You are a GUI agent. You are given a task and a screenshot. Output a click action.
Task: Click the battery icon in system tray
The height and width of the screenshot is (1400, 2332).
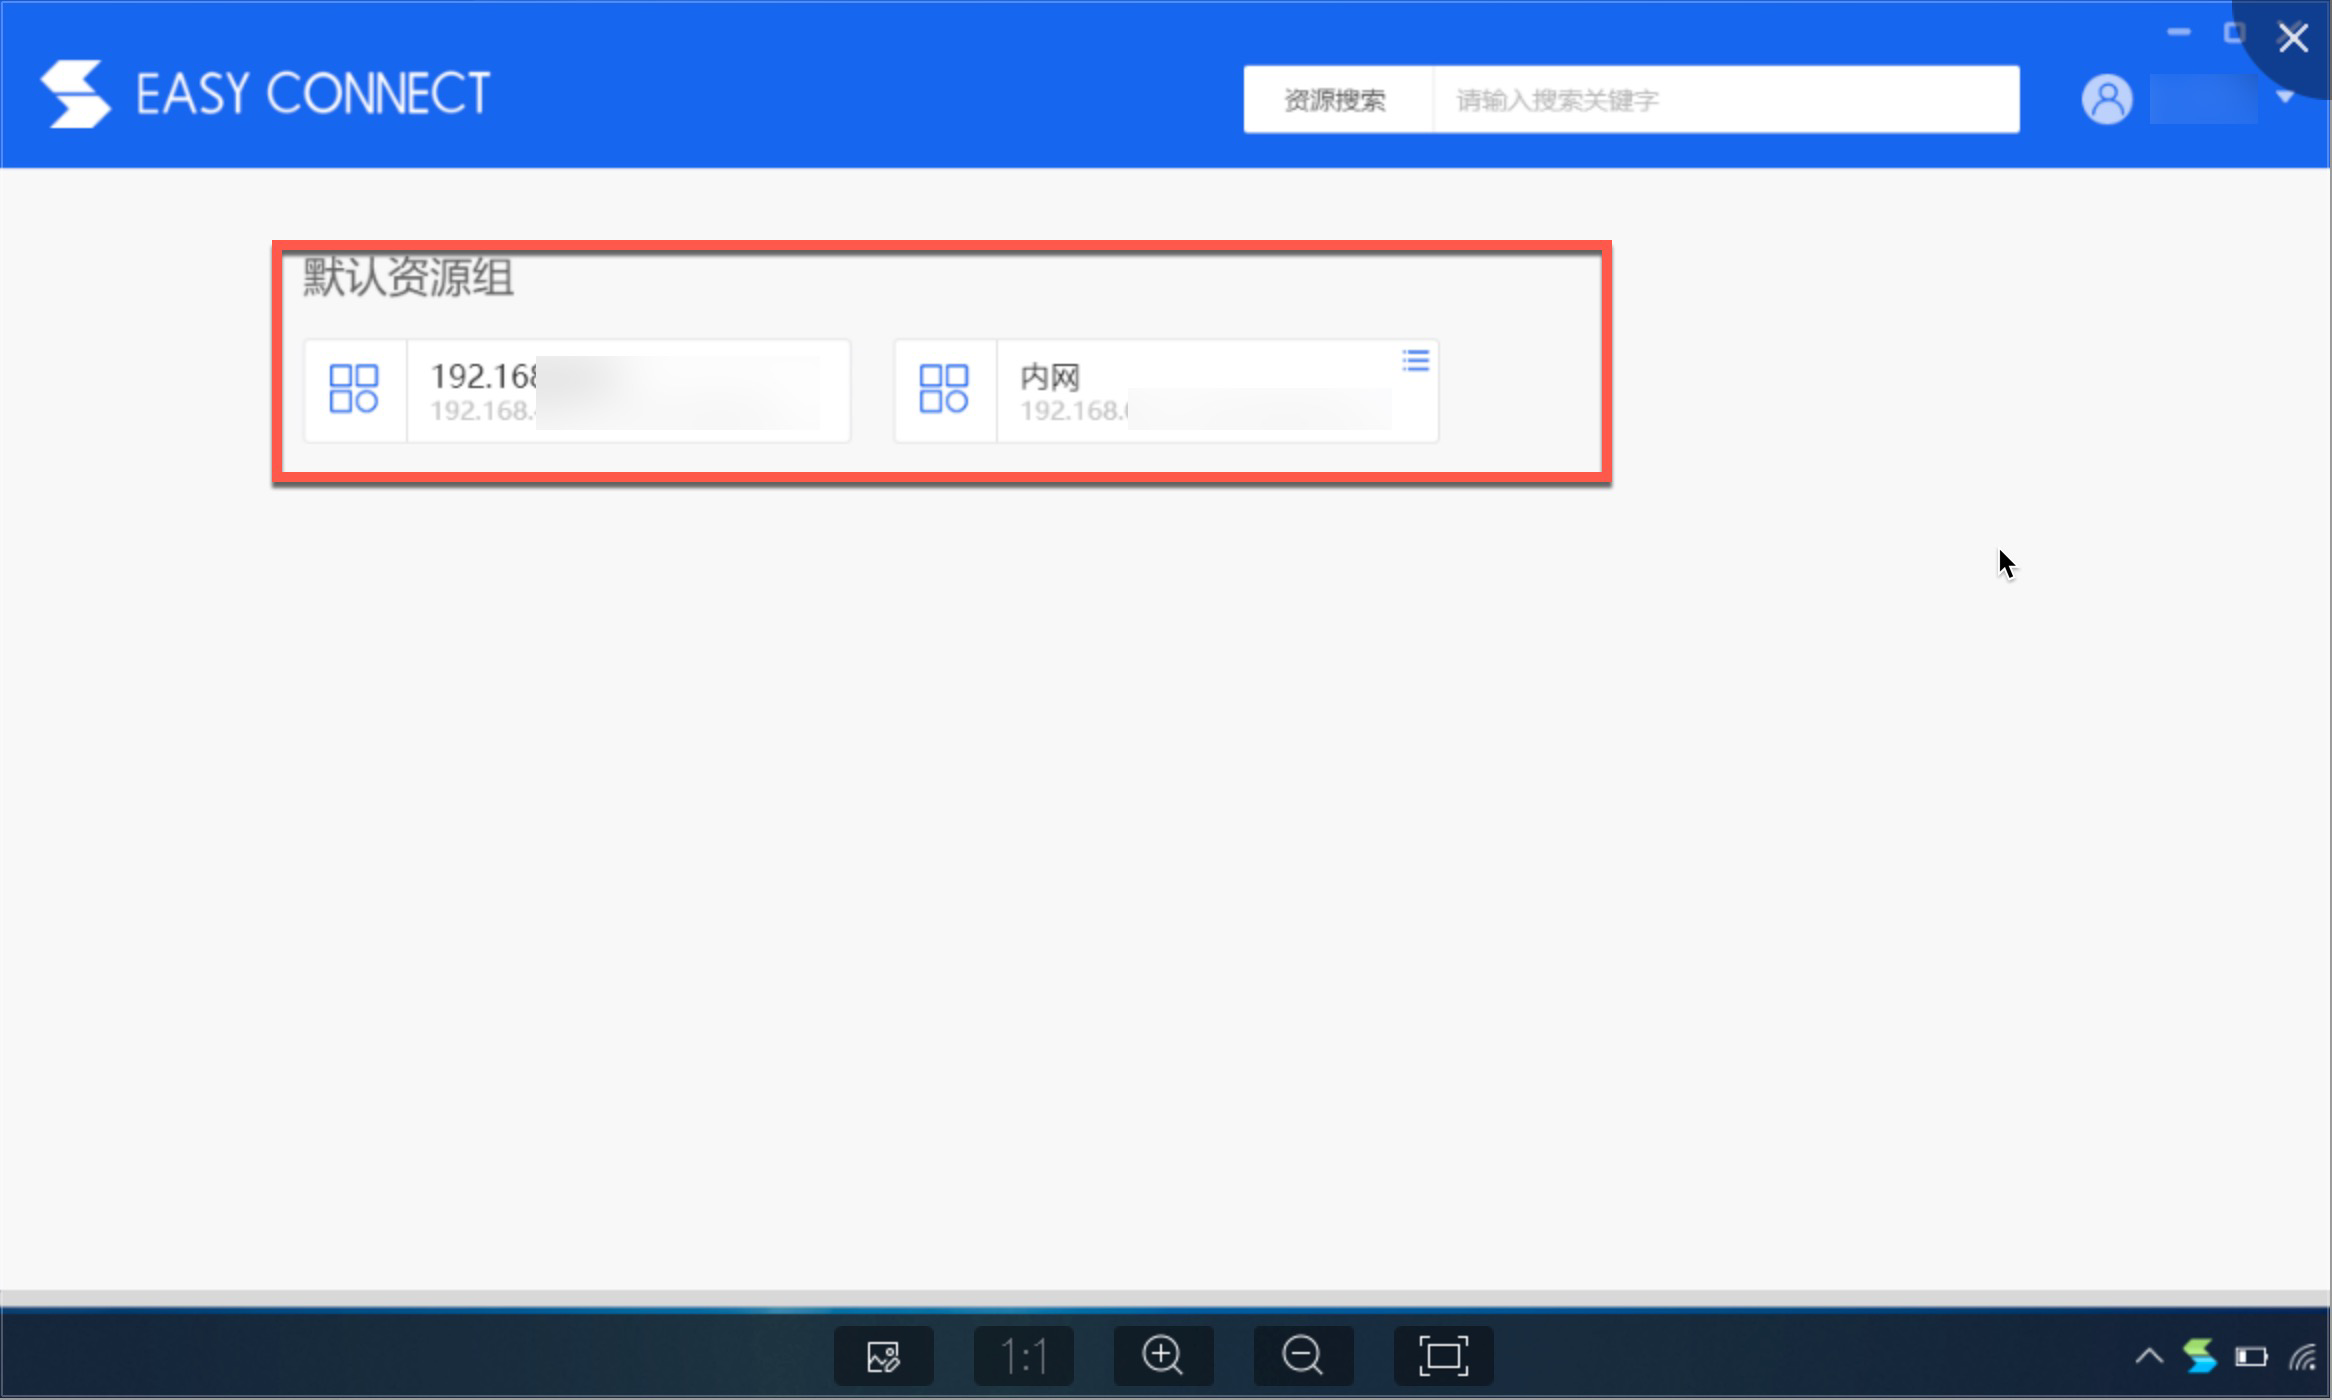point(2251,1357)
